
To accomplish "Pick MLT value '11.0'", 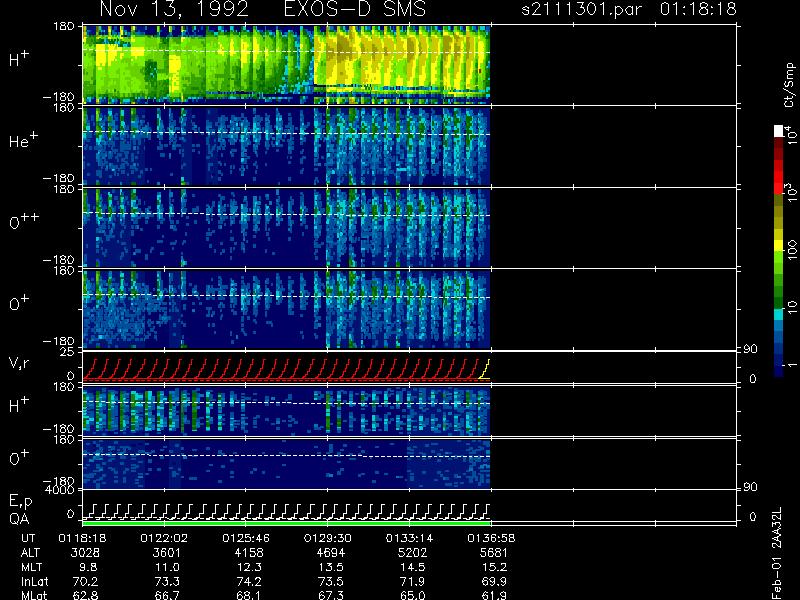I will click(x=167, y=567).
